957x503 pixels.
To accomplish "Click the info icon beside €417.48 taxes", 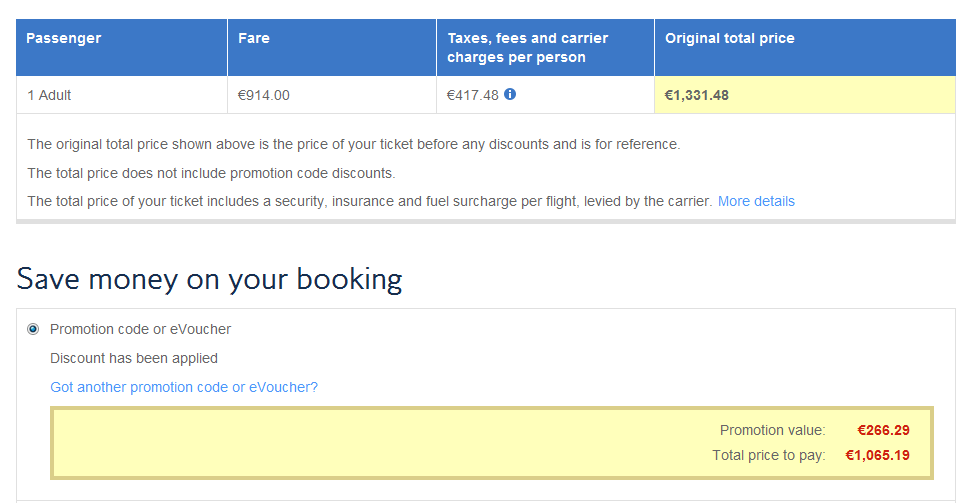I will click(510, 94).
